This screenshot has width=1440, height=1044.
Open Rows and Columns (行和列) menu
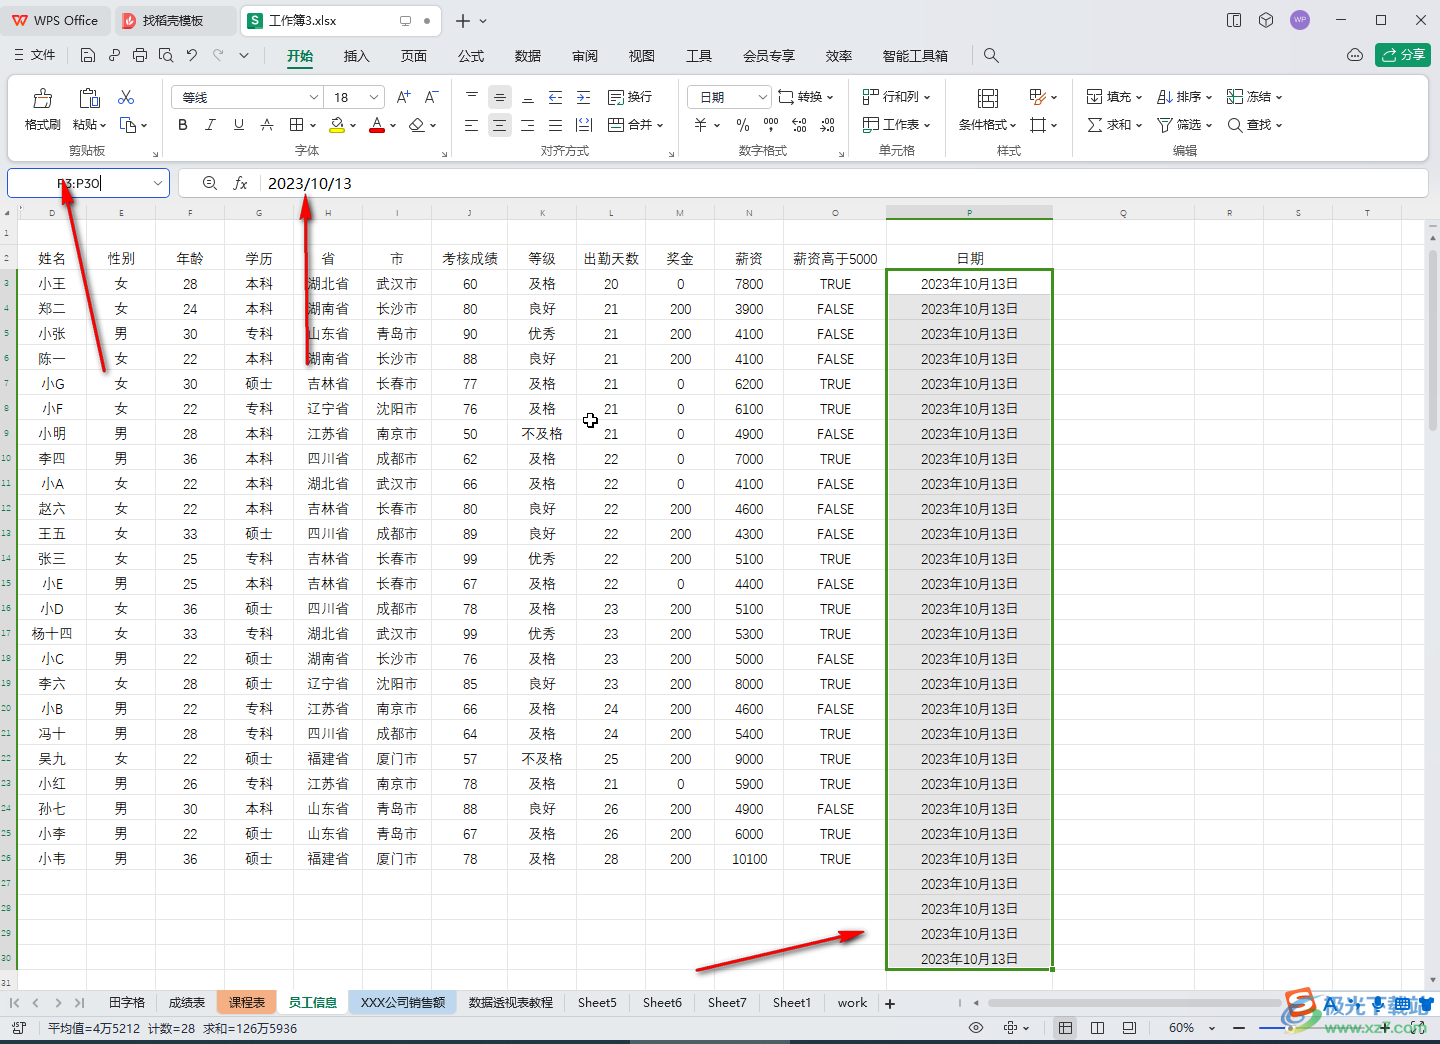897,97
